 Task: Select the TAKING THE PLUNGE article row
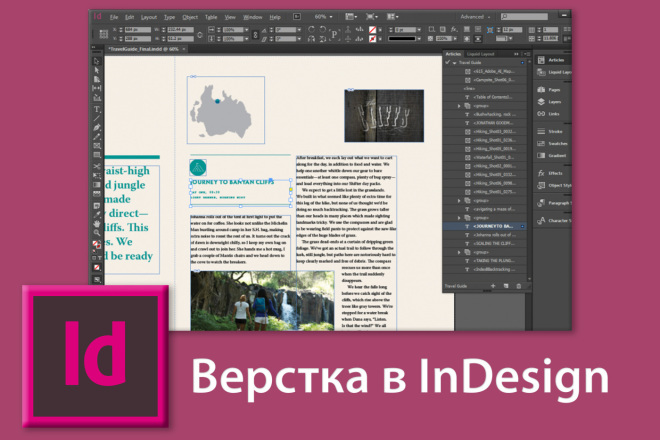point(484,261)
